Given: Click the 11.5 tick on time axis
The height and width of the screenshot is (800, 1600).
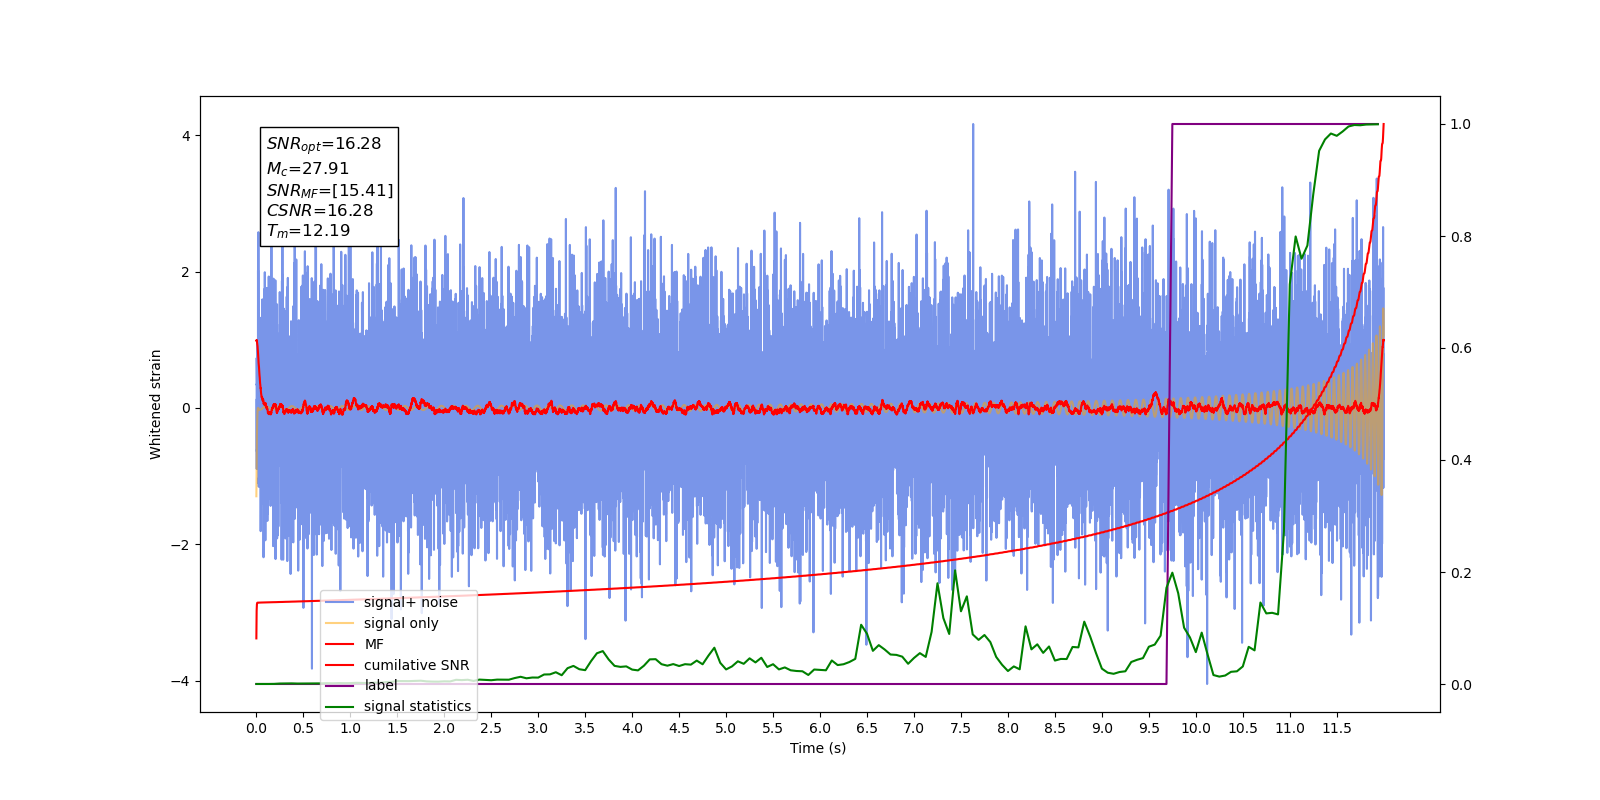Looking at the screenshot, I should pos(1337,728).
